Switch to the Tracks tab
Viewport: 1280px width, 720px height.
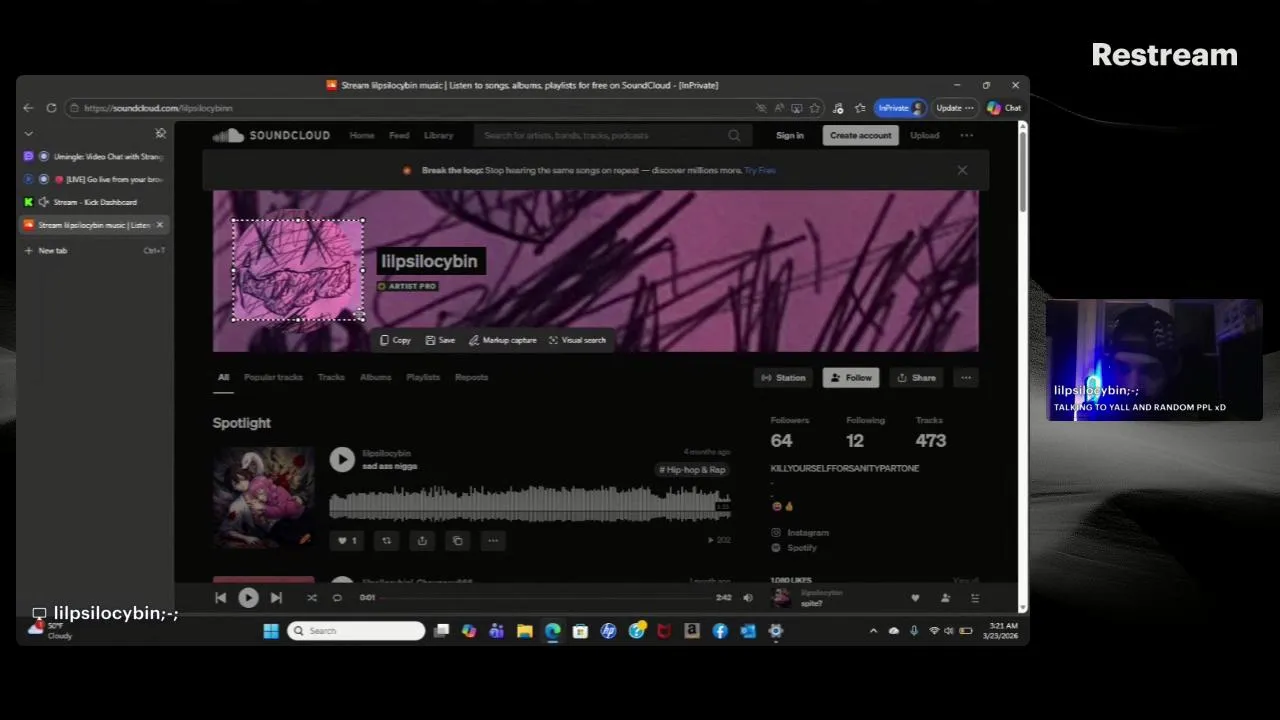pos(331,377)
